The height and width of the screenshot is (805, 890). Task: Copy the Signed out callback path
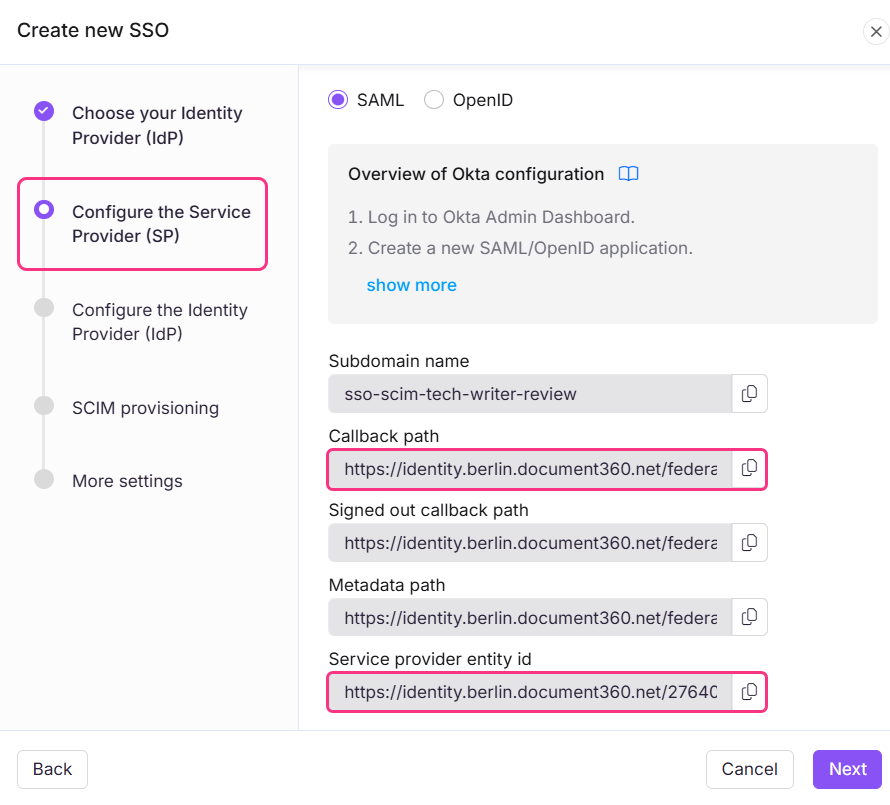(749, 542)
